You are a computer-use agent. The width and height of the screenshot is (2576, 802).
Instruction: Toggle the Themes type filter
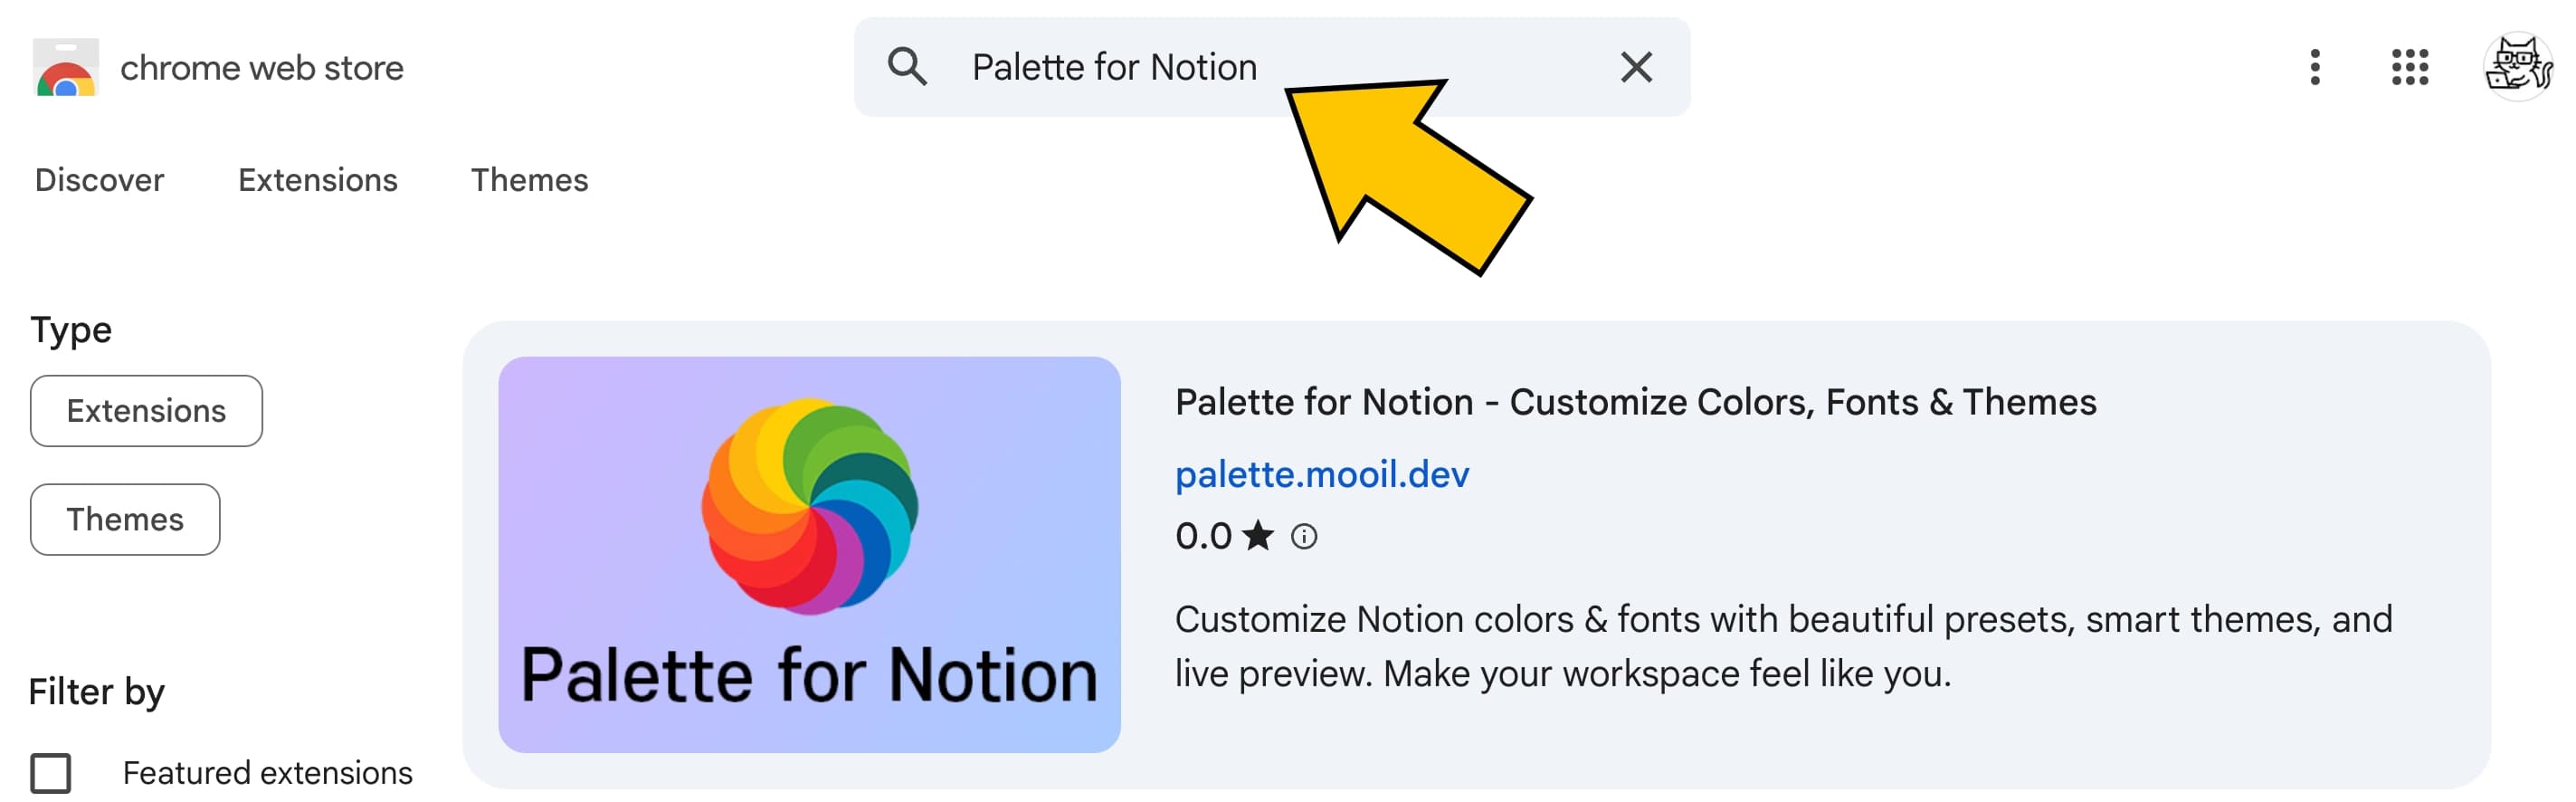[124, 519]
